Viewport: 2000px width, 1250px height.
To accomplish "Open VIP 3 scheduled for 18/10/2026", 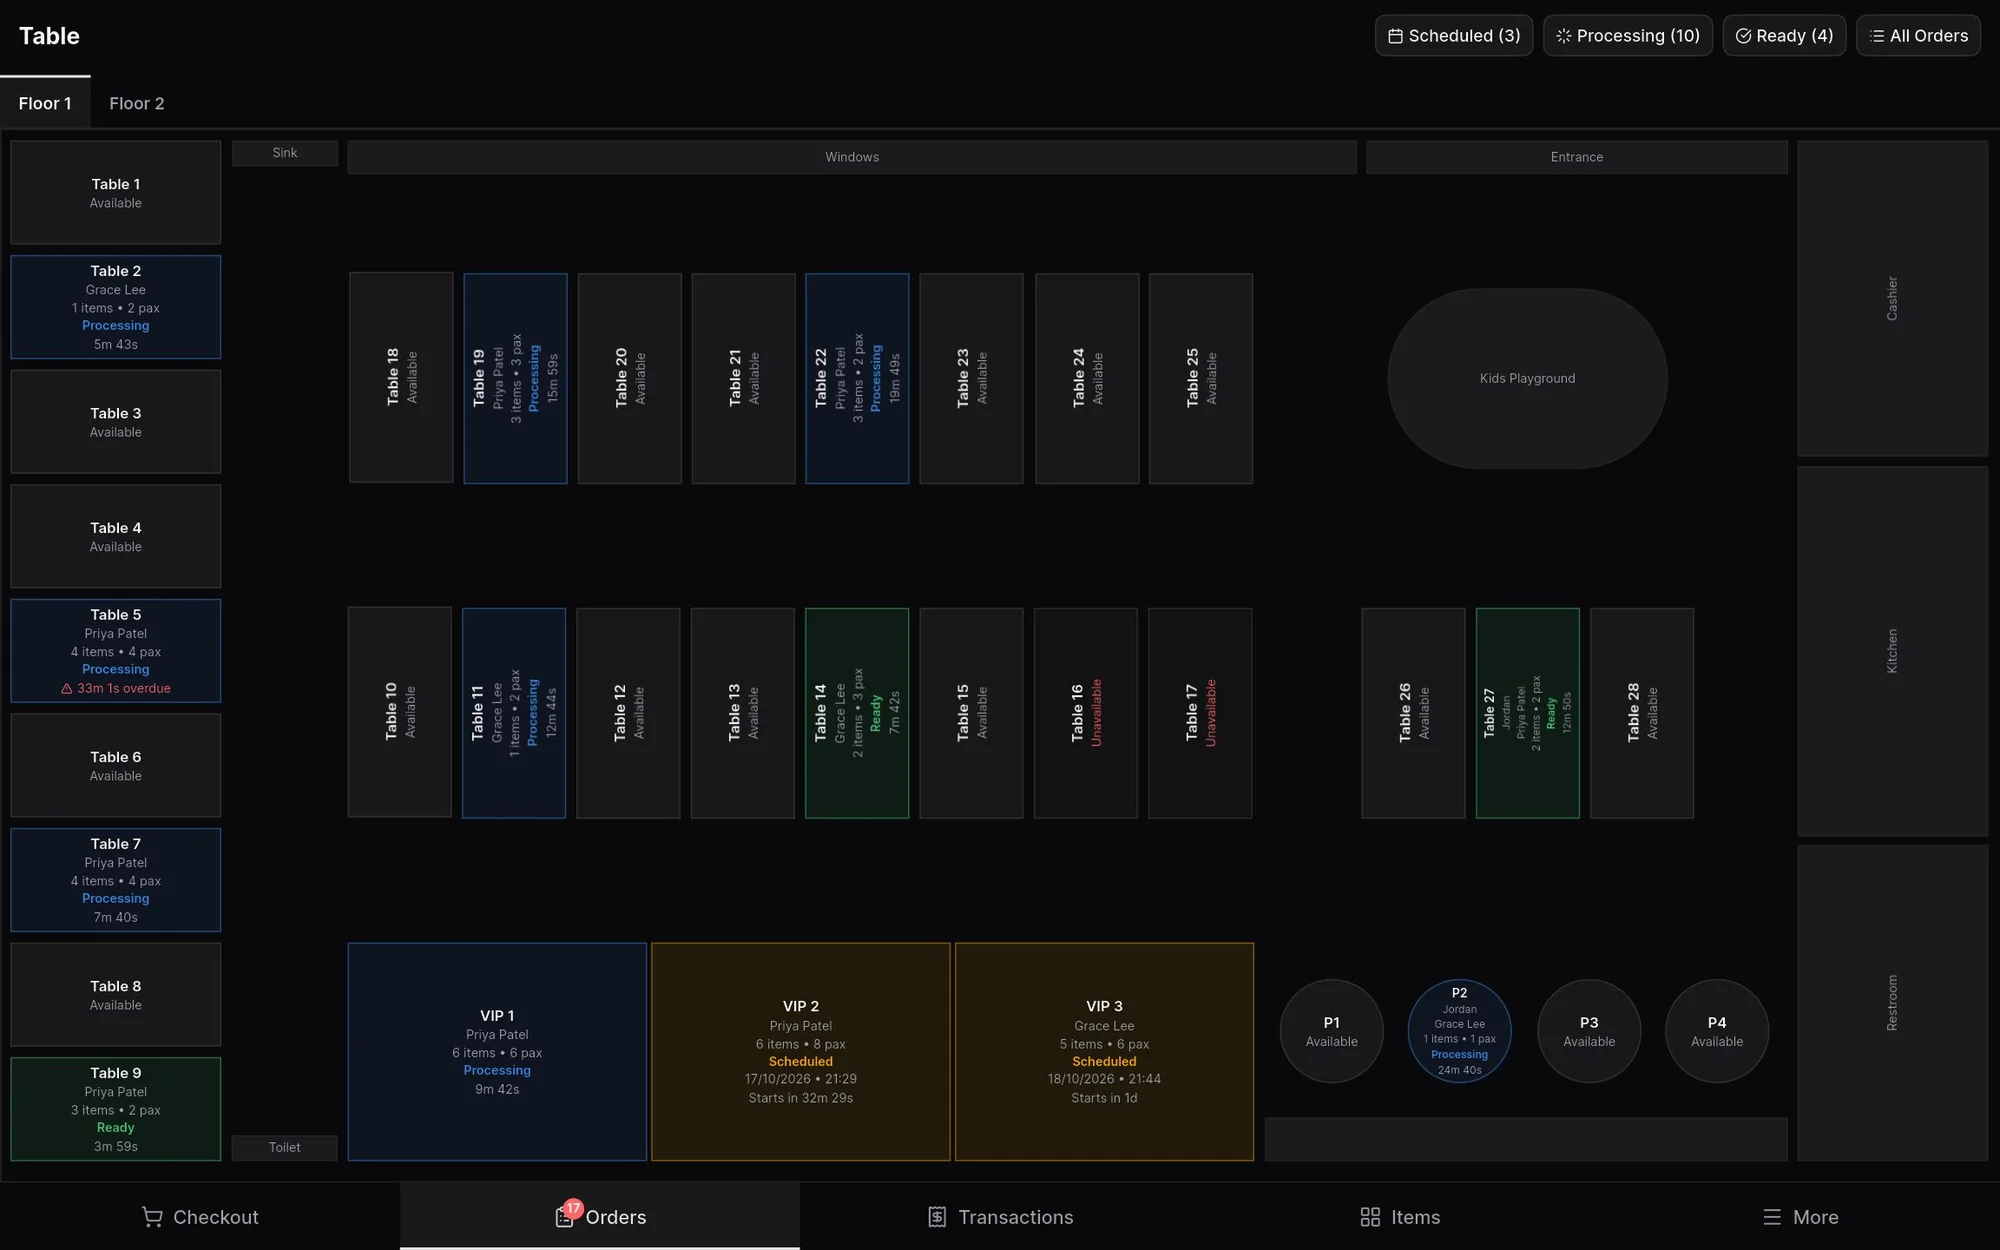I will pyautogui.click(x=1104, y=1052).
